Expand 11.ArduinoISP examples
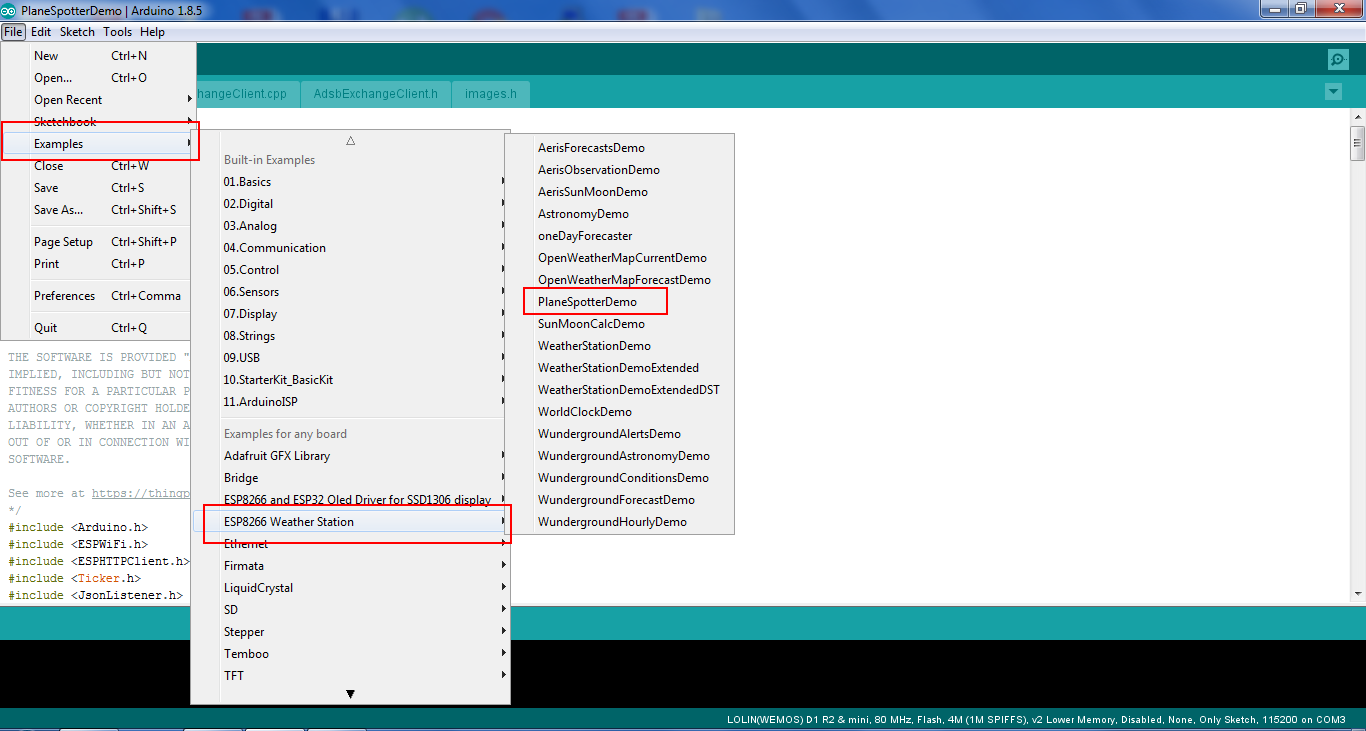 click(351, 402)
